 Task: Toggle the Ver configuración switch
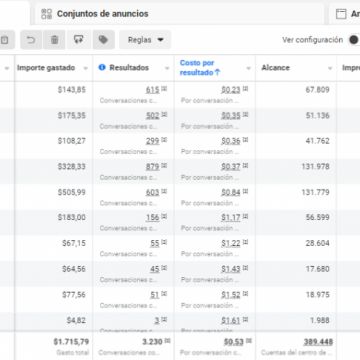(x=354, y=40)
